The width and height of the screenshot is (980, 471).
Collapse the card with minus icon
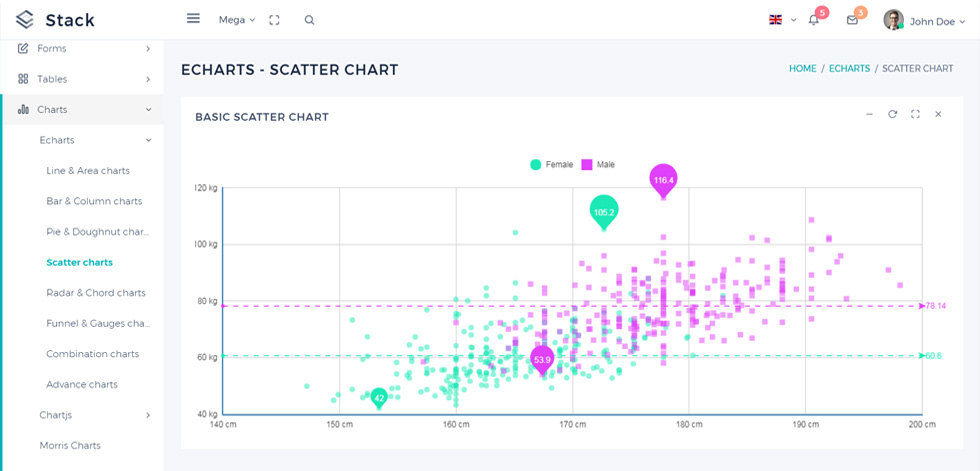(x=869, y=114)
